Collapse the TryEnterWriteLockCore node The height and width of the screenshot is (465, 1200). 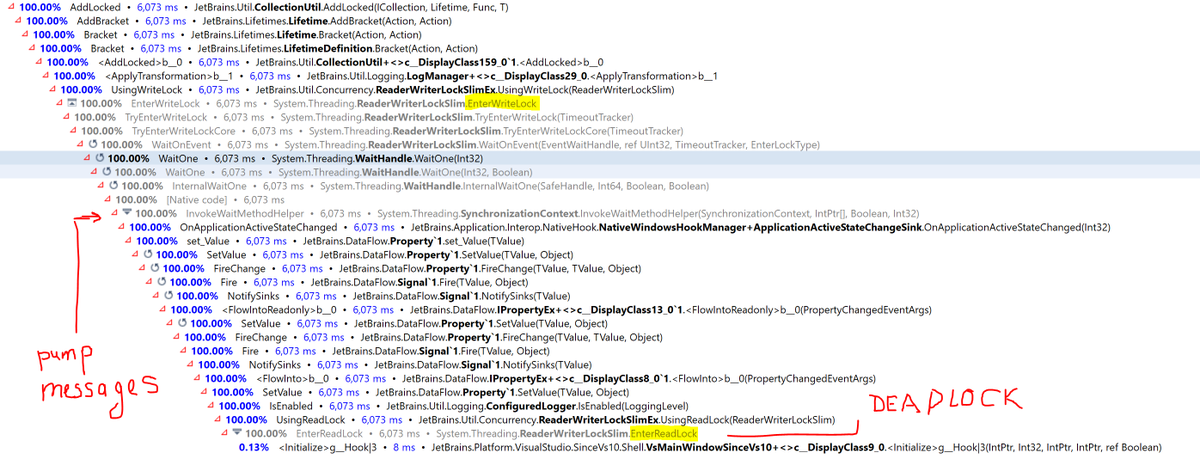[x=72, y=131]
